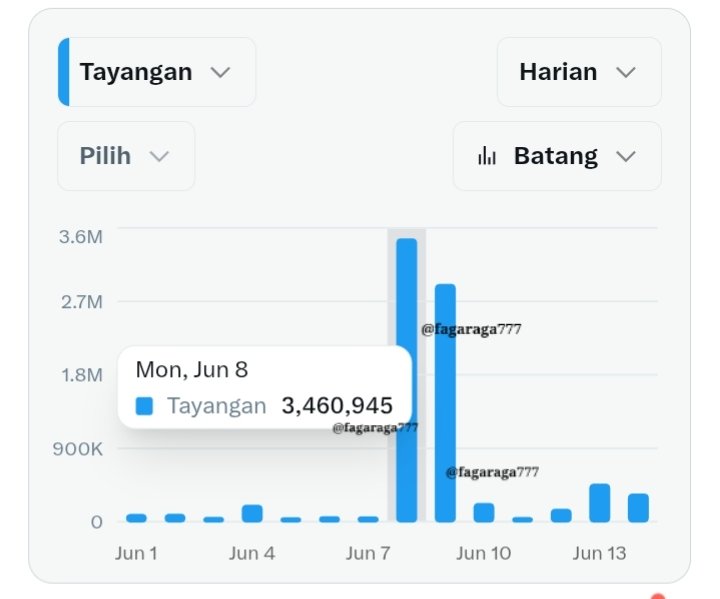Click the chevron next to Harian

click(625, 73)
